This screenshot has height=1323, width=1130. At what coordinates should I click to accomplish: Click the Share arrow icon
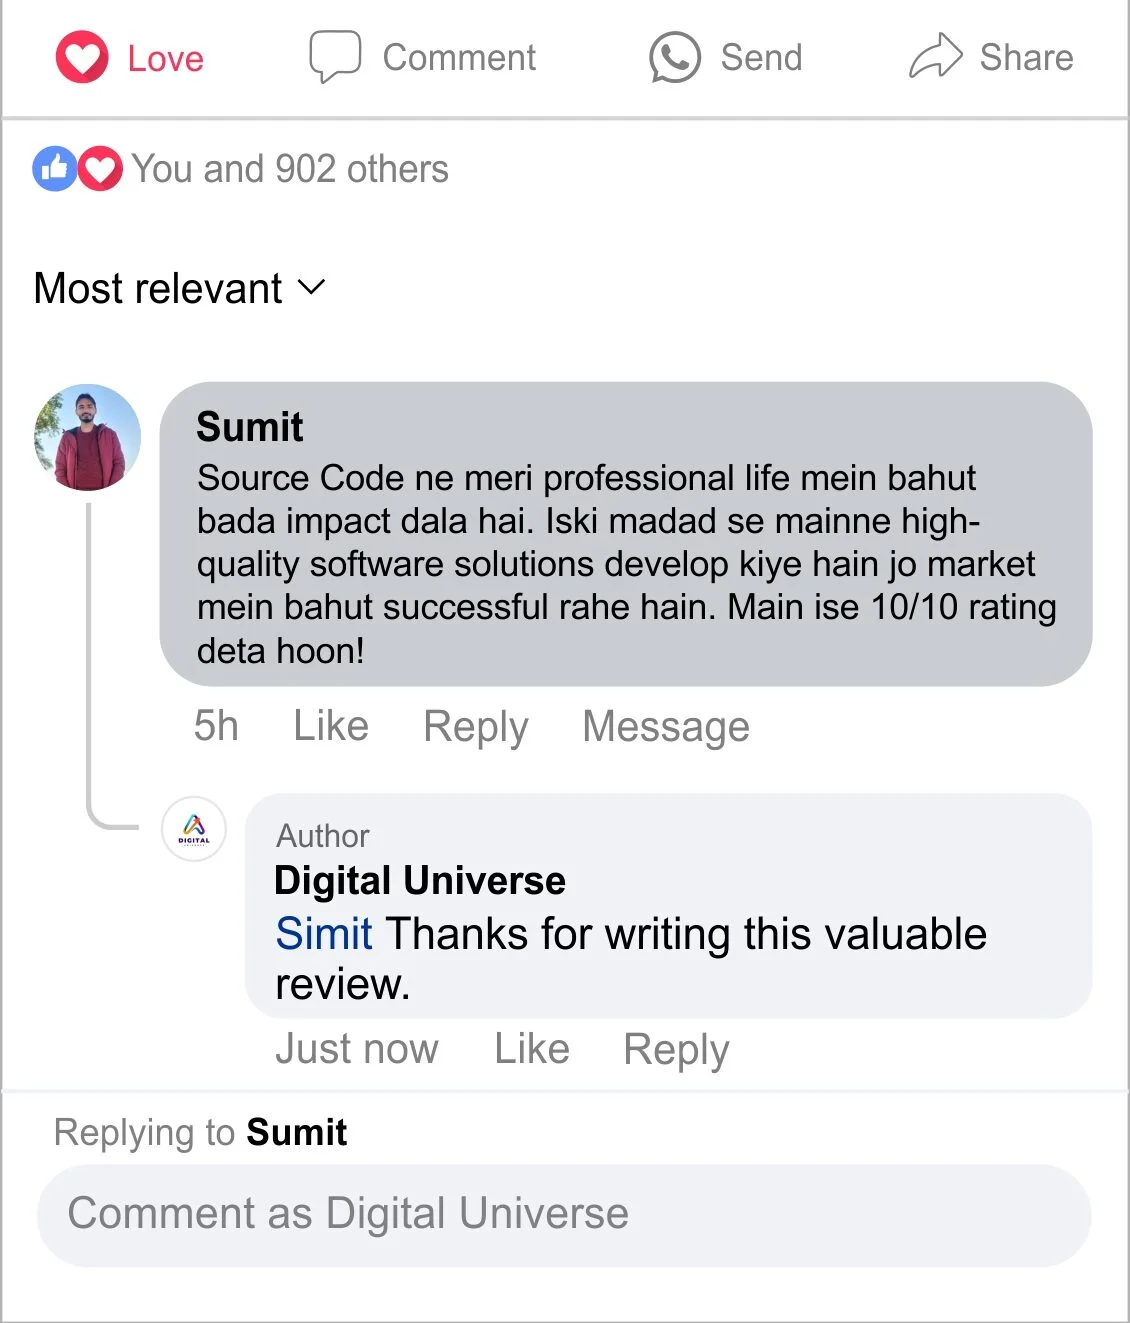click(935, 56)
